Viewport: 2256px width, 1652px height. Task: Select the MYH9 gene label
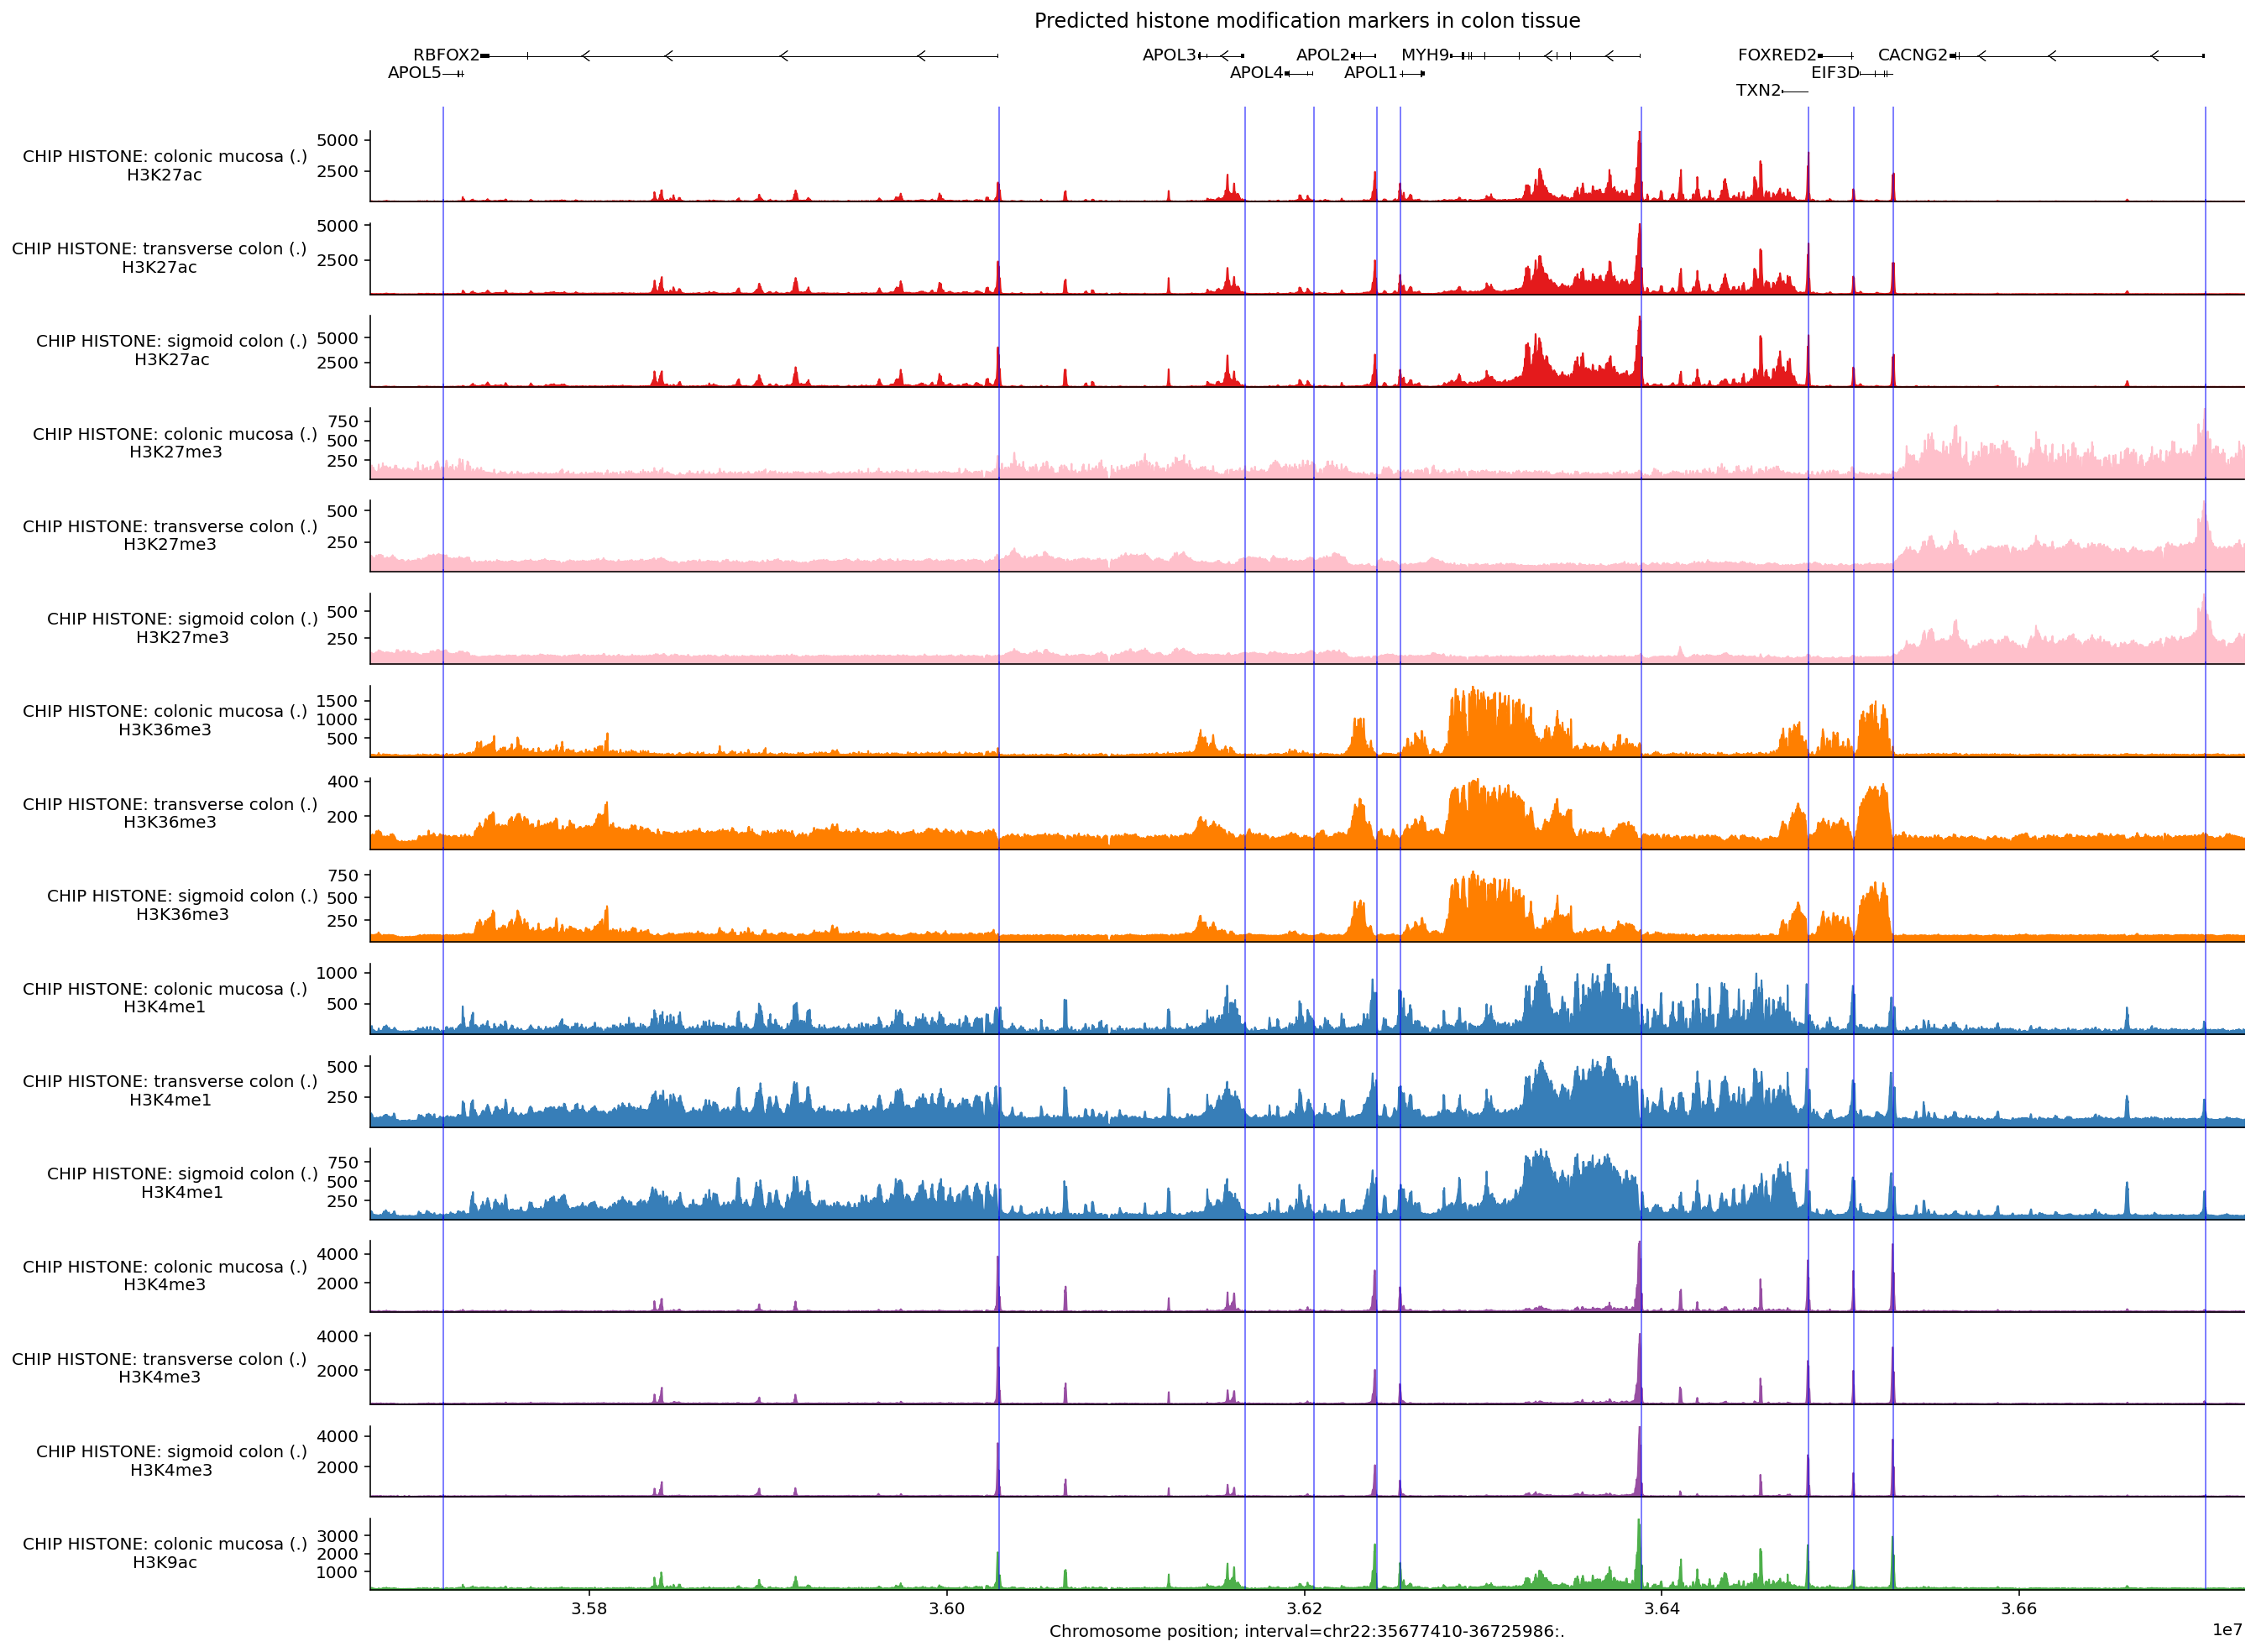[1425, 55]
